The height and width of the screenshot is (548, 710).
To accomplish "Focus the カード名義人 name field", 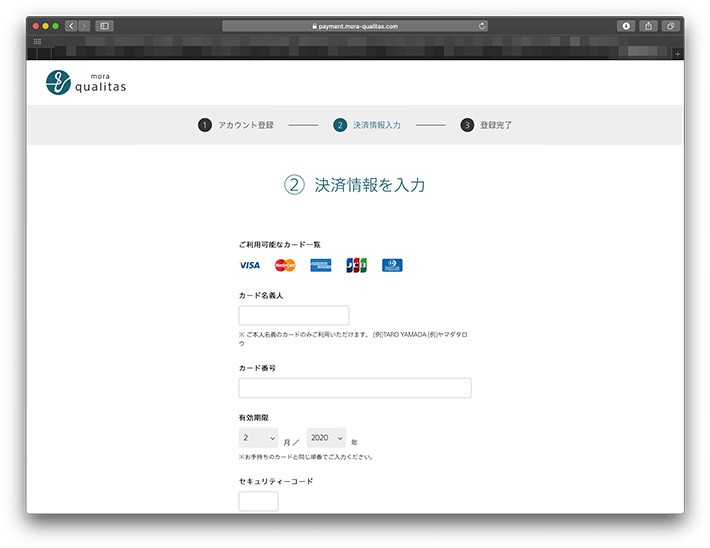I will [x=294, y=315].
